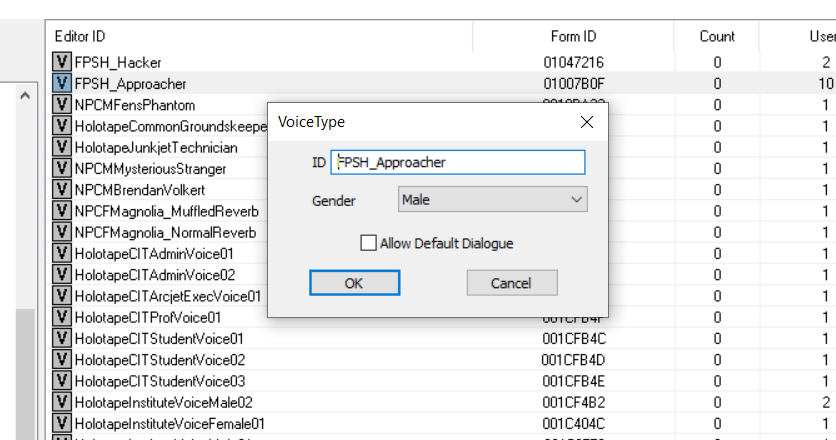The height and width of the screenshot is (440, 836).
Task: Click the voice type icon beside FPSH_Approacher row
Action: 62,83
